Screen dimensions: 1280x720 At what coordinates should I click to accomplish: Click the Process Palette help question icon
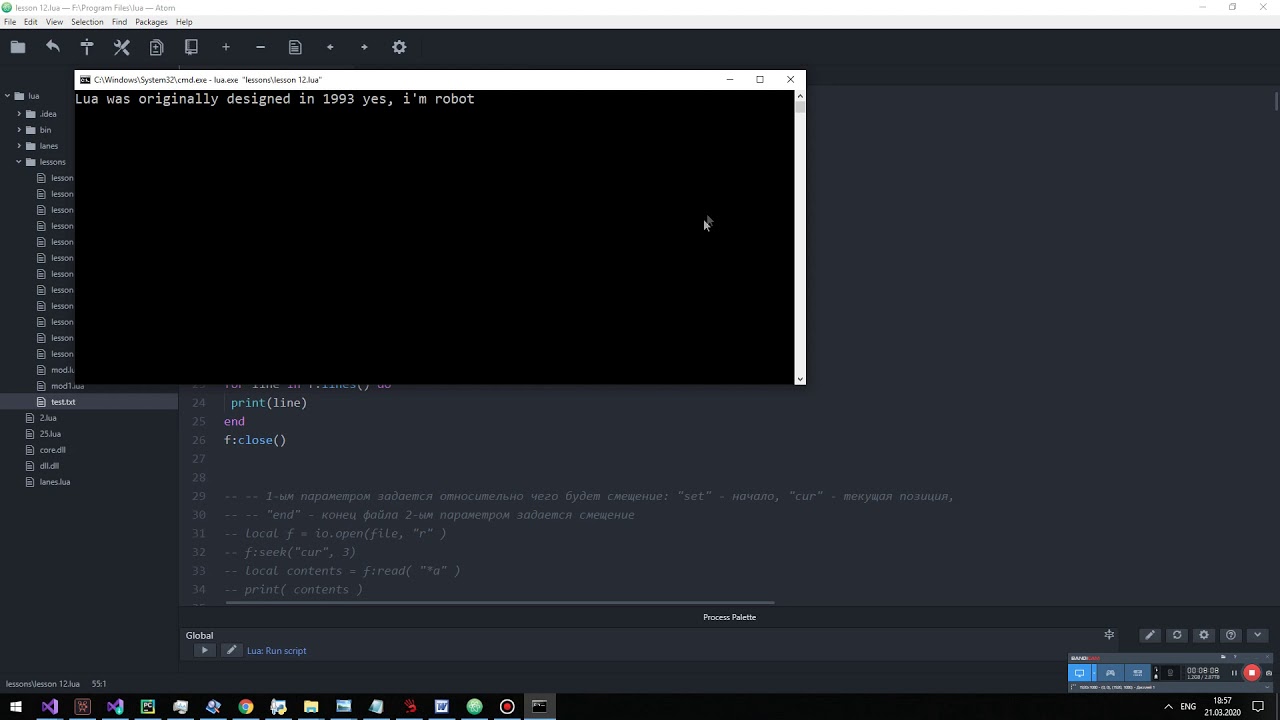[x=1231, y=635]
